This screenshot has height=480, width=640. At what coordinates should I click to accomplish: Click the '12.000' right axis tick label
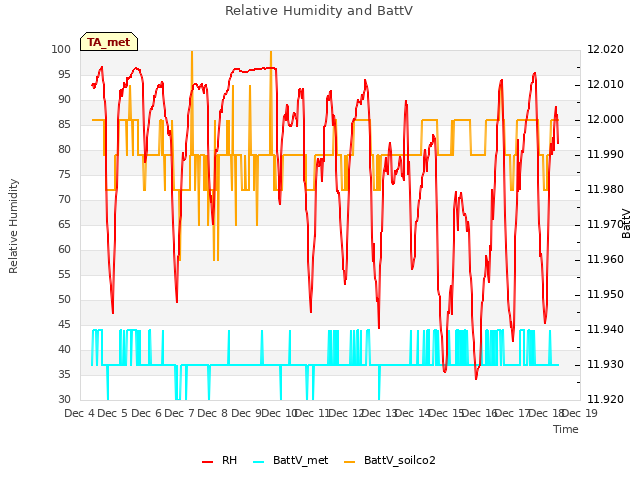[x=605, y=119]
